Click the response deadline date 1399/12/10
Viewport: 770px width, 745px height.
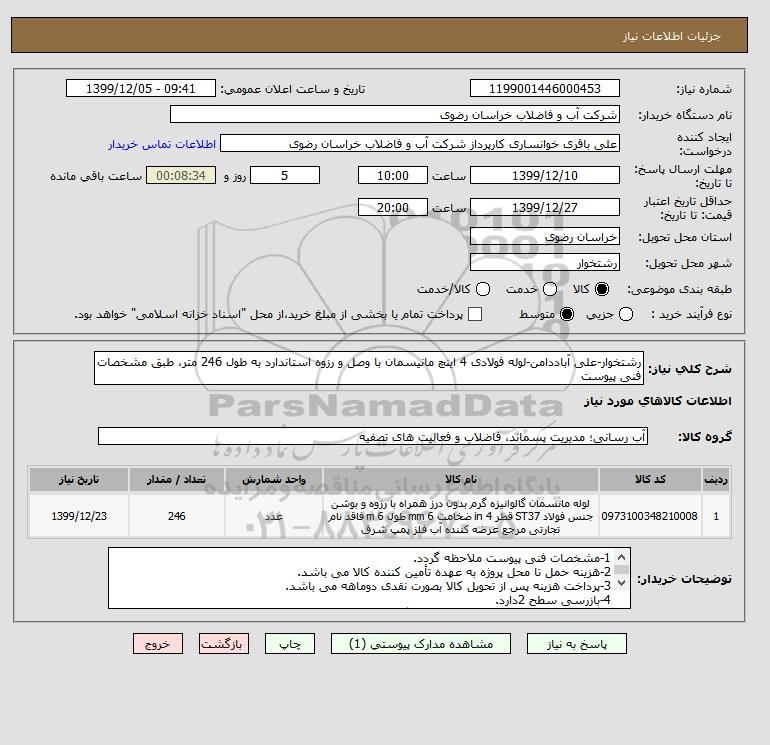click(545, 175)
